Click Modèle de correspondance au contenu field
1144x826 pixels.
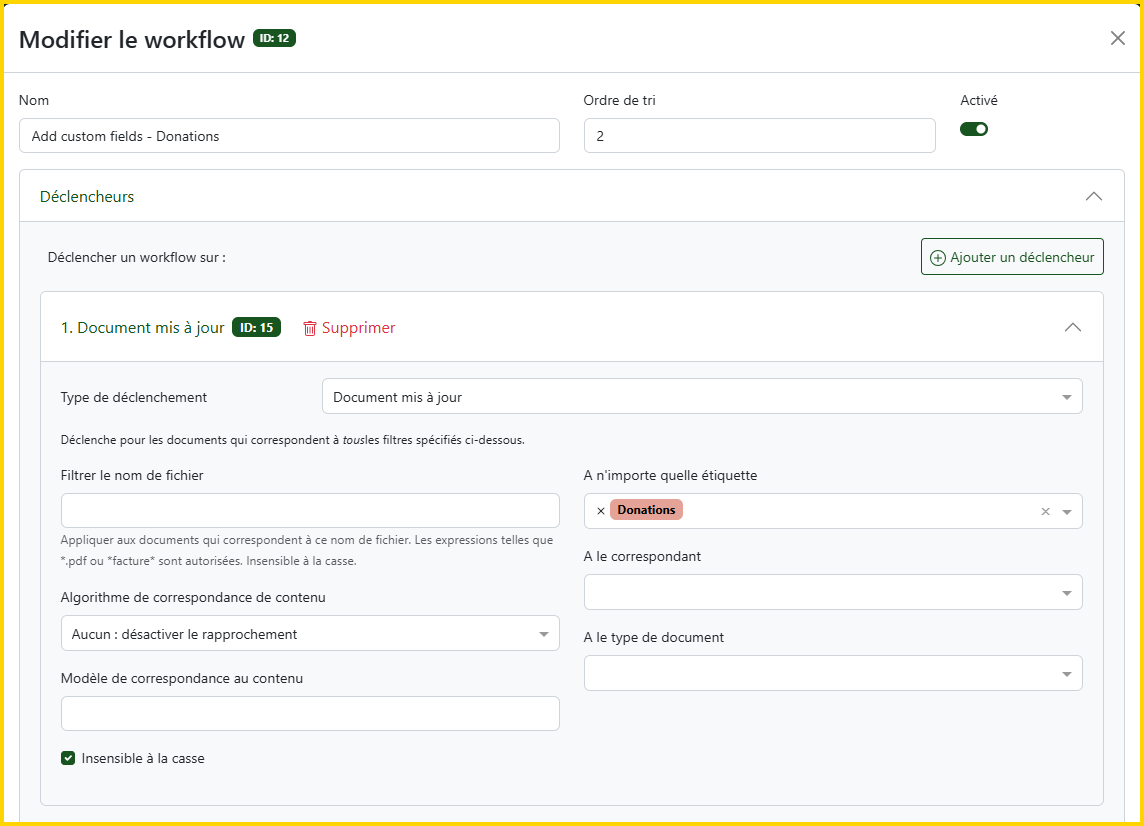tap(309, 714)
